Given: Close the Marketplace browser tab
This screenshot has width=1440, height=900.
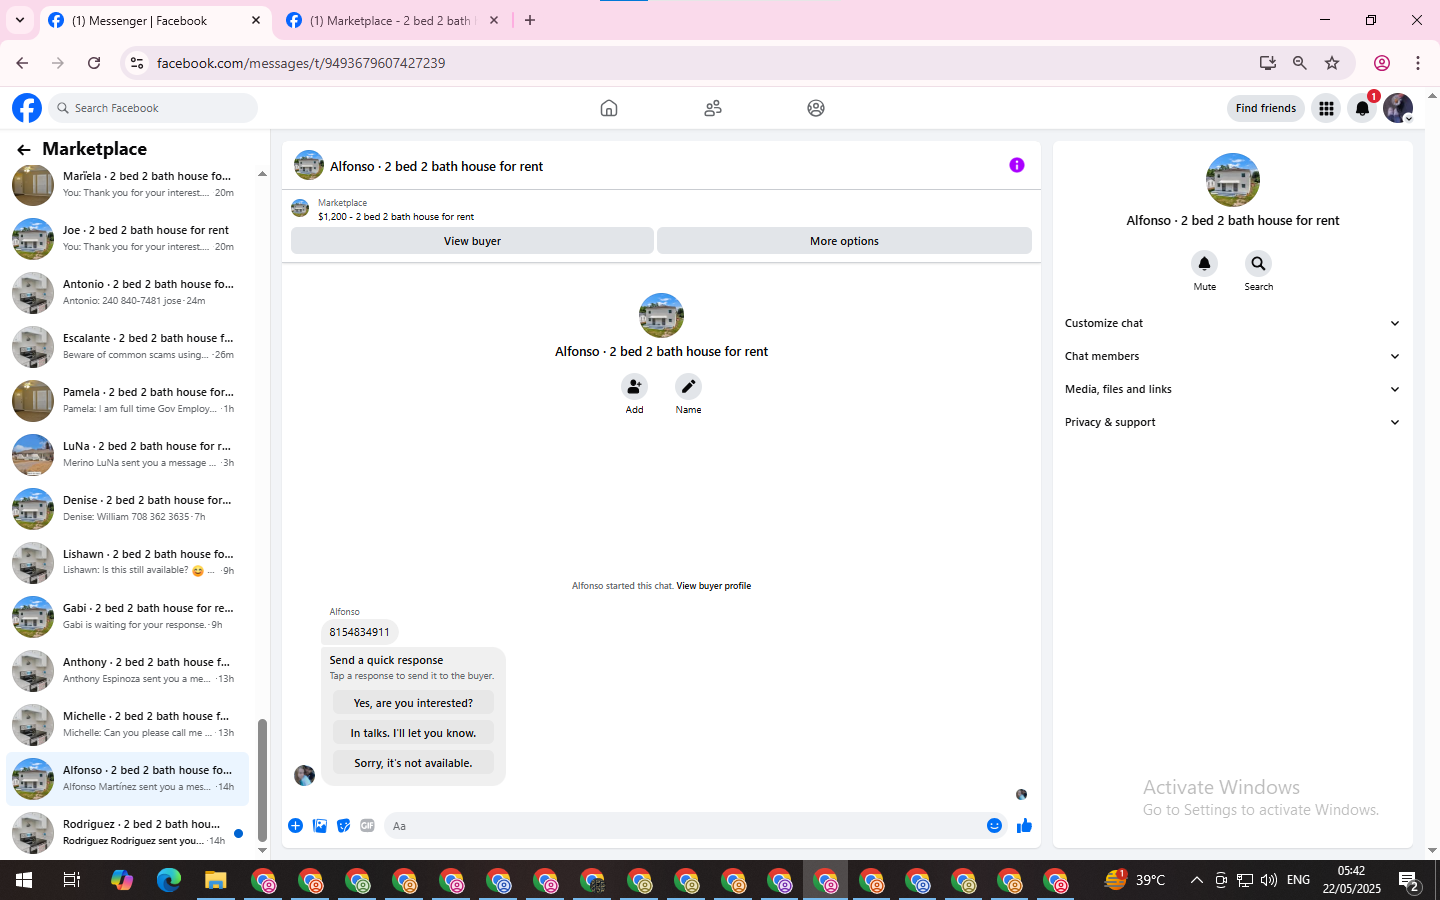Looking at the screenshot, I should 494,20.
